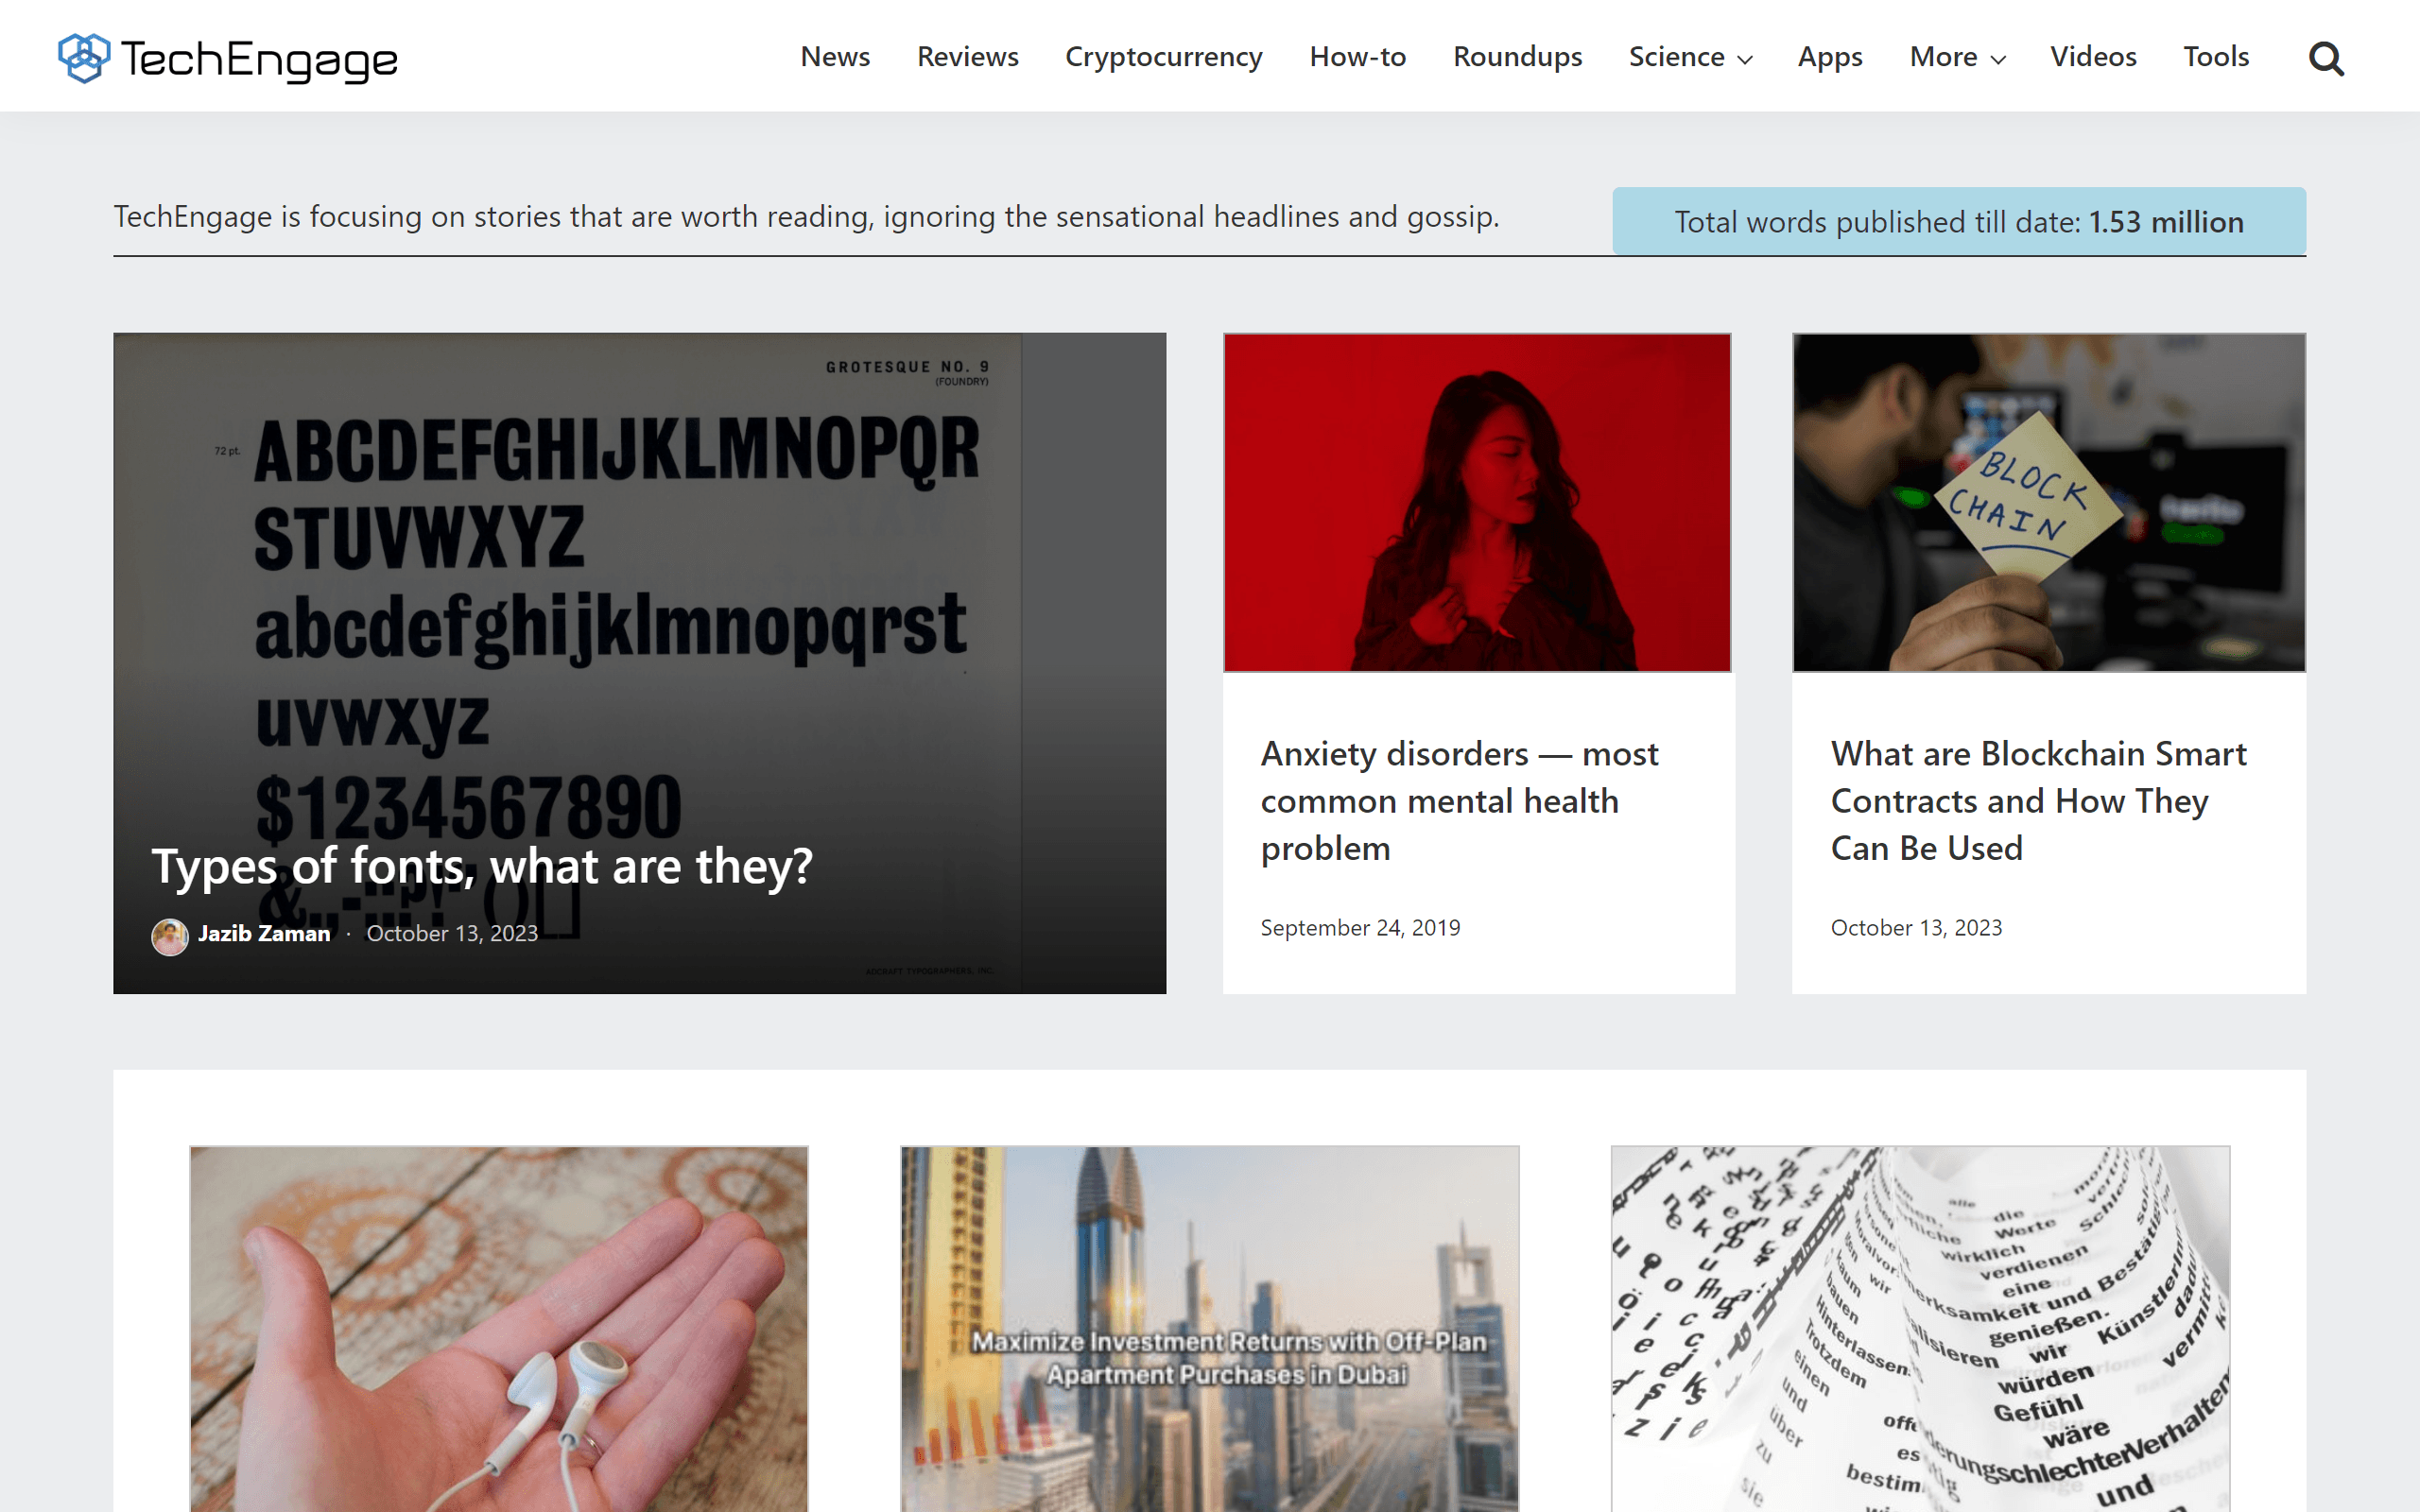Open the search magnifier icon
The height and width of the screenshot is (1512, 2420).
coord(2326,58)
